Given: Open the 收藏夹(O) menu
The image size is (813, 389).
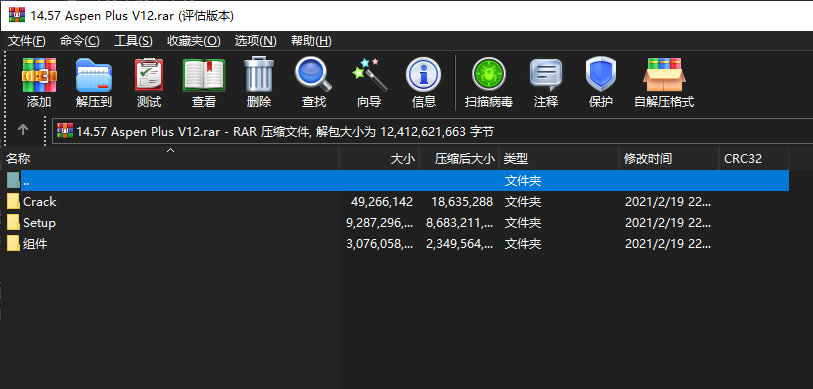Looking at the screenshot, I should tap(194, 41).
